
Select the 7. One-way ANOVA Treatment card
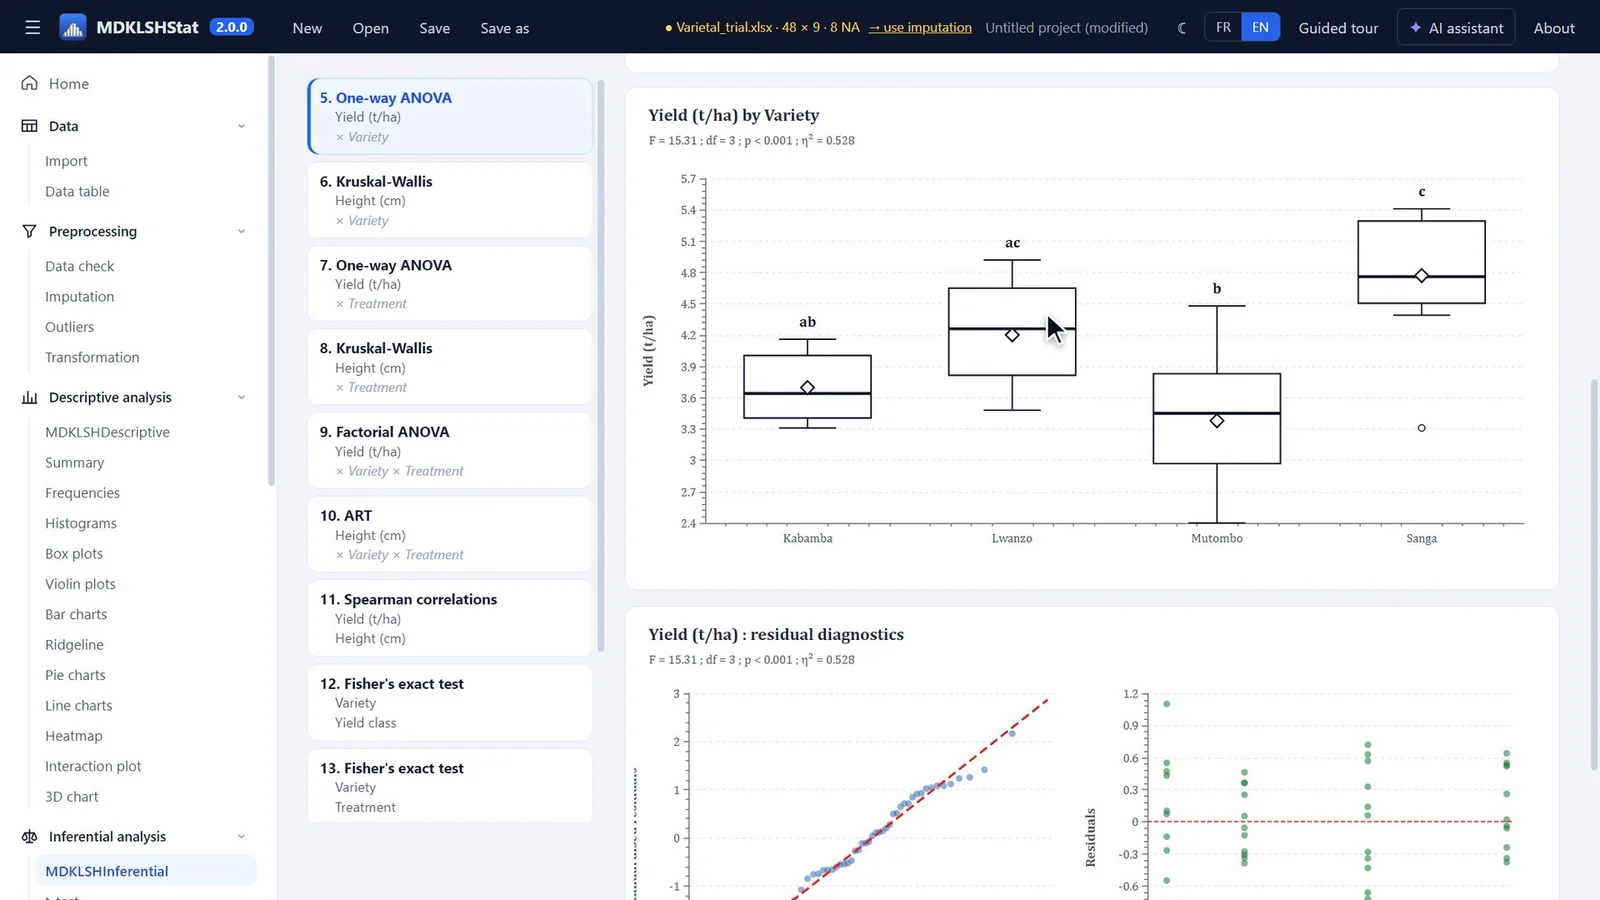450,284
